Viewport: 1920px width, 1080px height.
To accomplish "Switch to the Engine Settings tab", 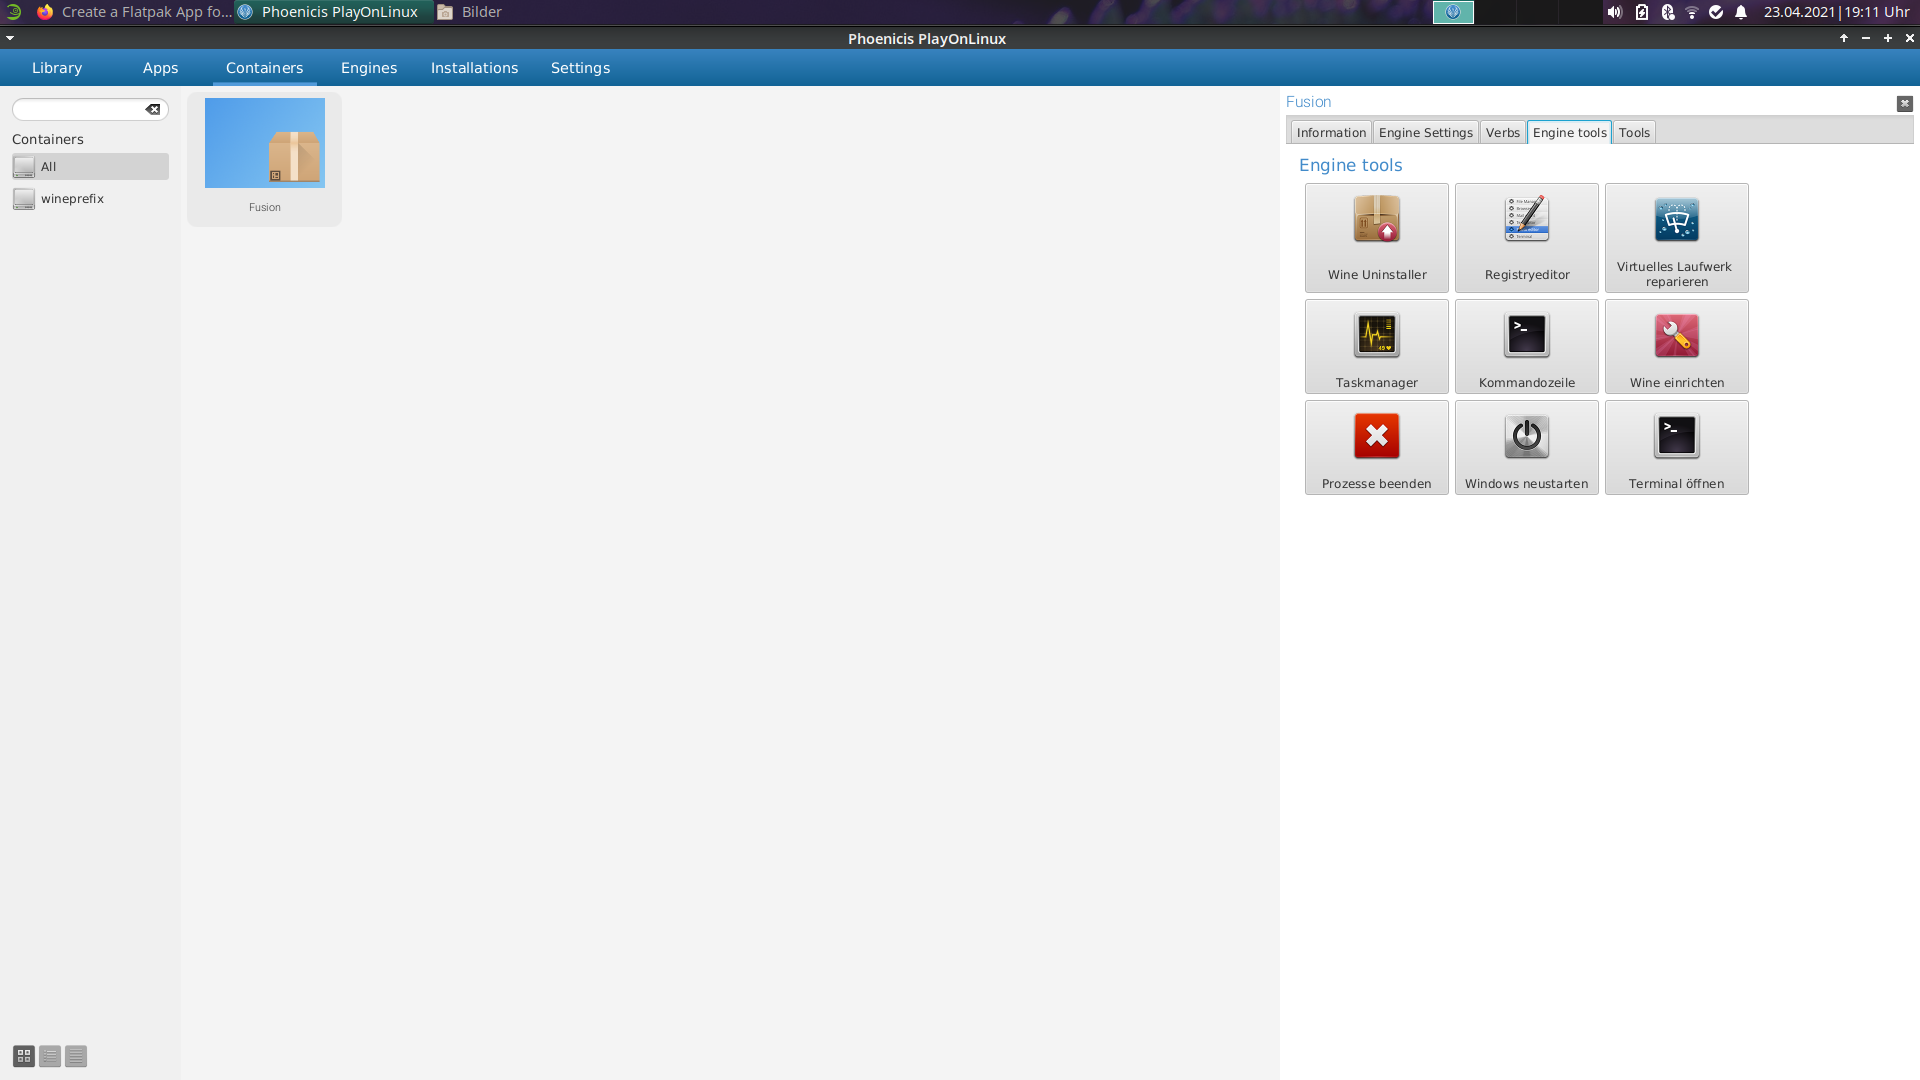I will [1425, 133].
